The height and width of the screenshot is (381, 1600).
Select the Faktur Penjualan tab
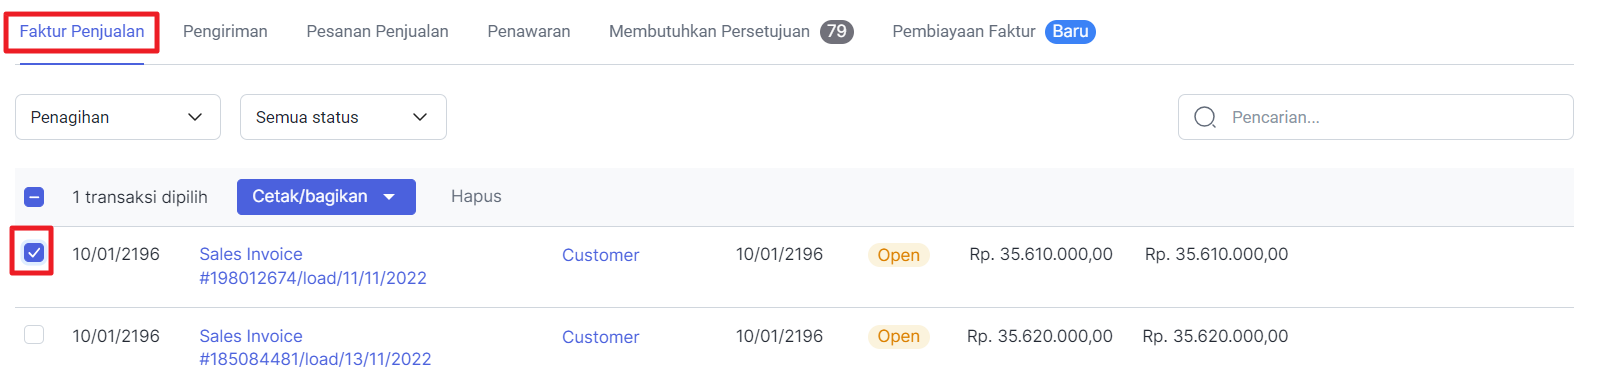[82, 32]
